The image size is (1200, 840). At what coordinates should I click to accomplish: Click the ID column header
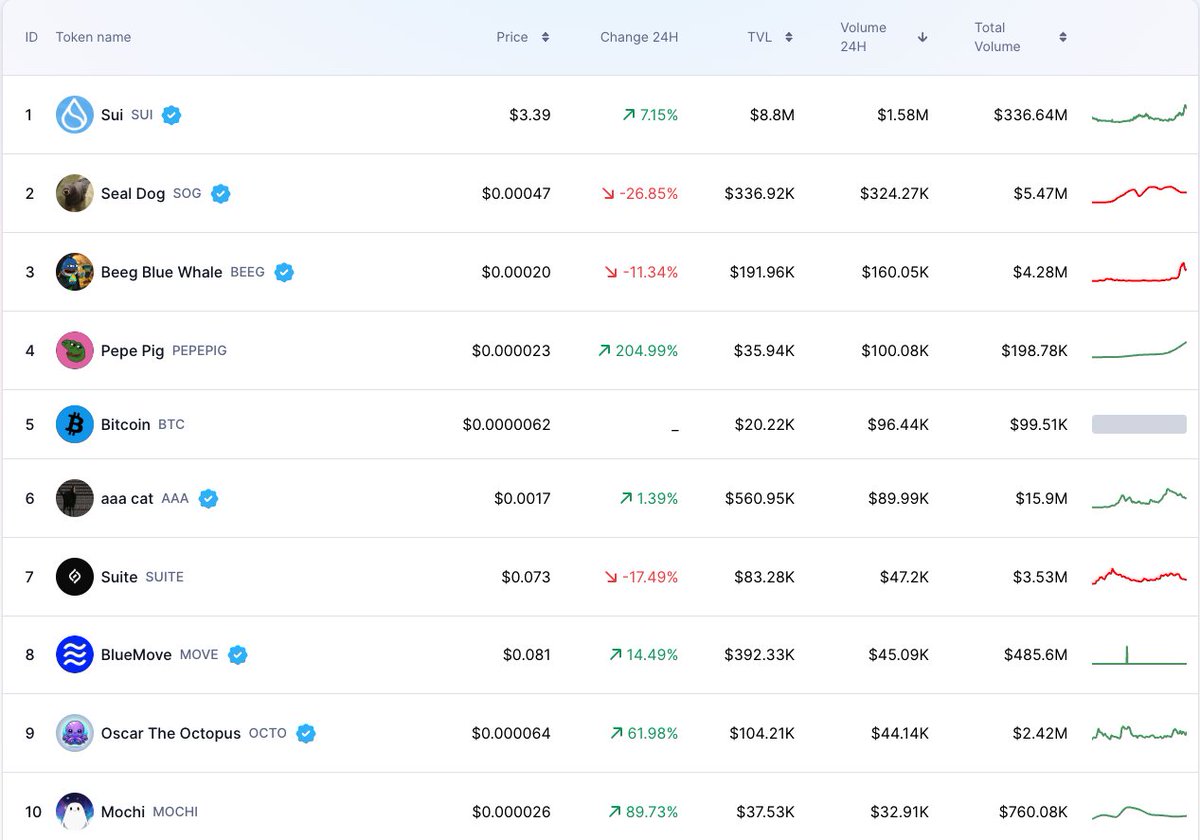pyautogui.click(x=31, y=37)
